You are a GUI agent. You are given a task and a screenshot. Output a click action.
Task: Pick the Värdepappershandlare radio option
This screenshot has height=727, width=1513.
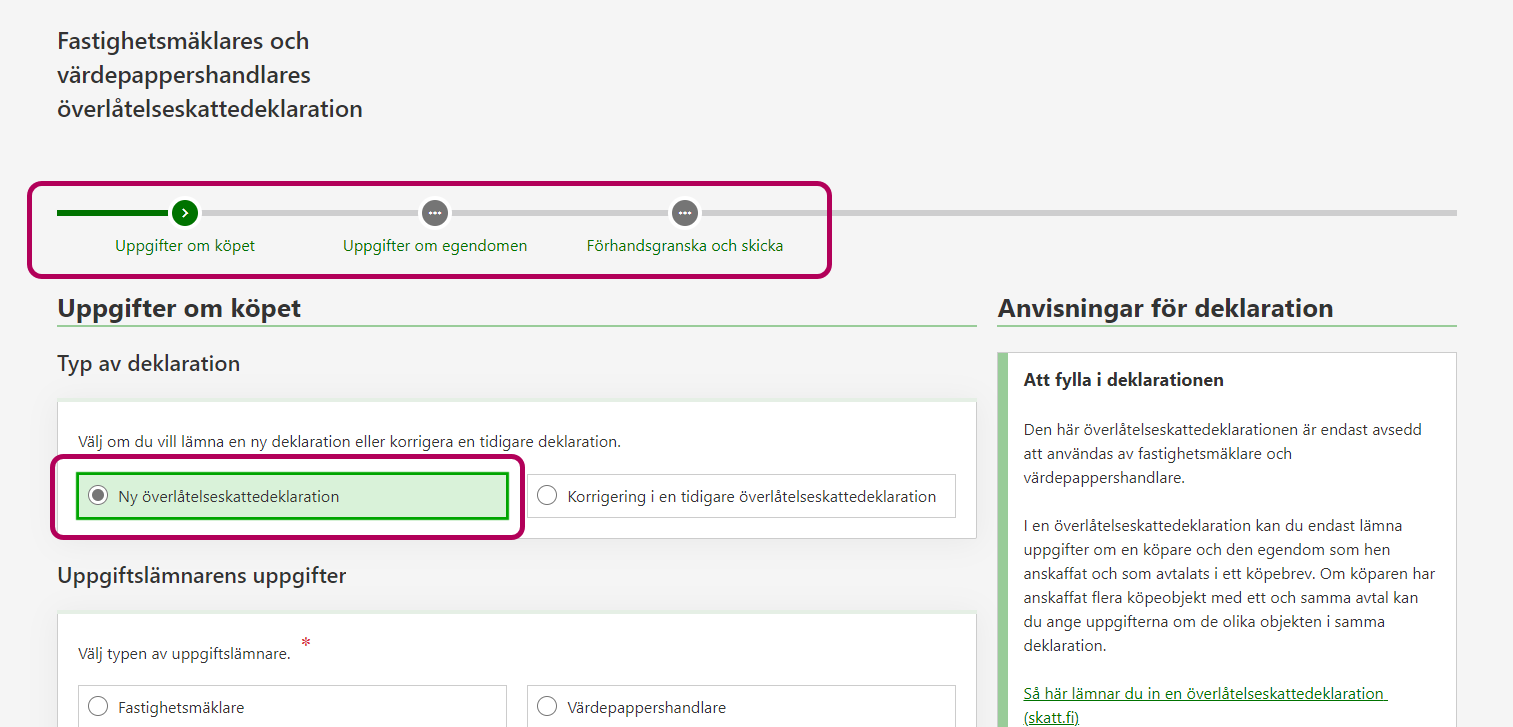pyautogui.click(x=547, y=707)
